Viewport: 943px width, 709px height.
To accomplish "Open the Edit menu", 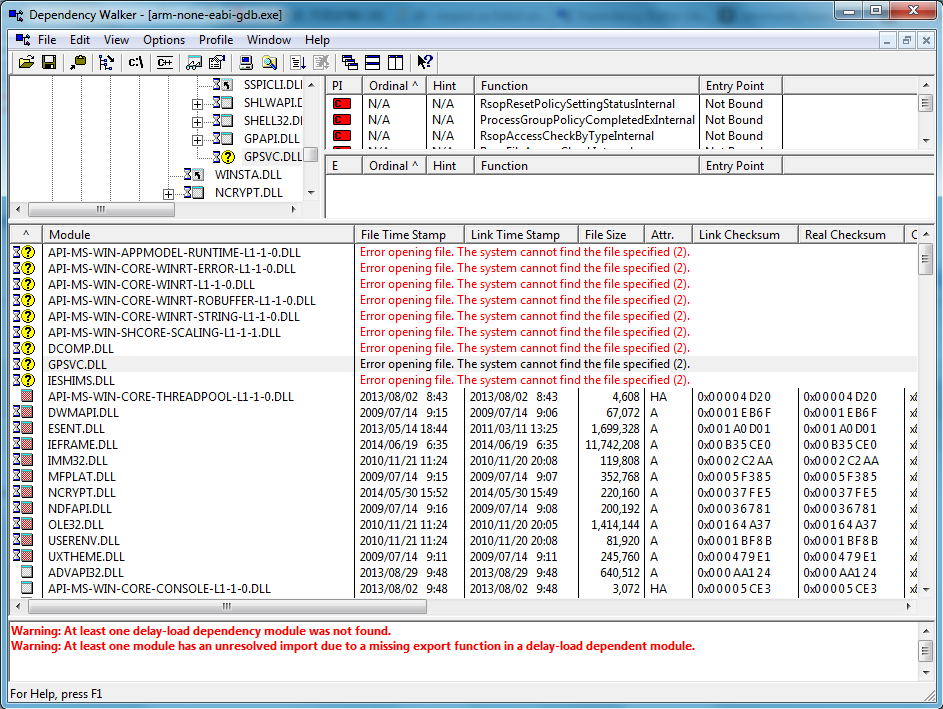I will [80, 40].
